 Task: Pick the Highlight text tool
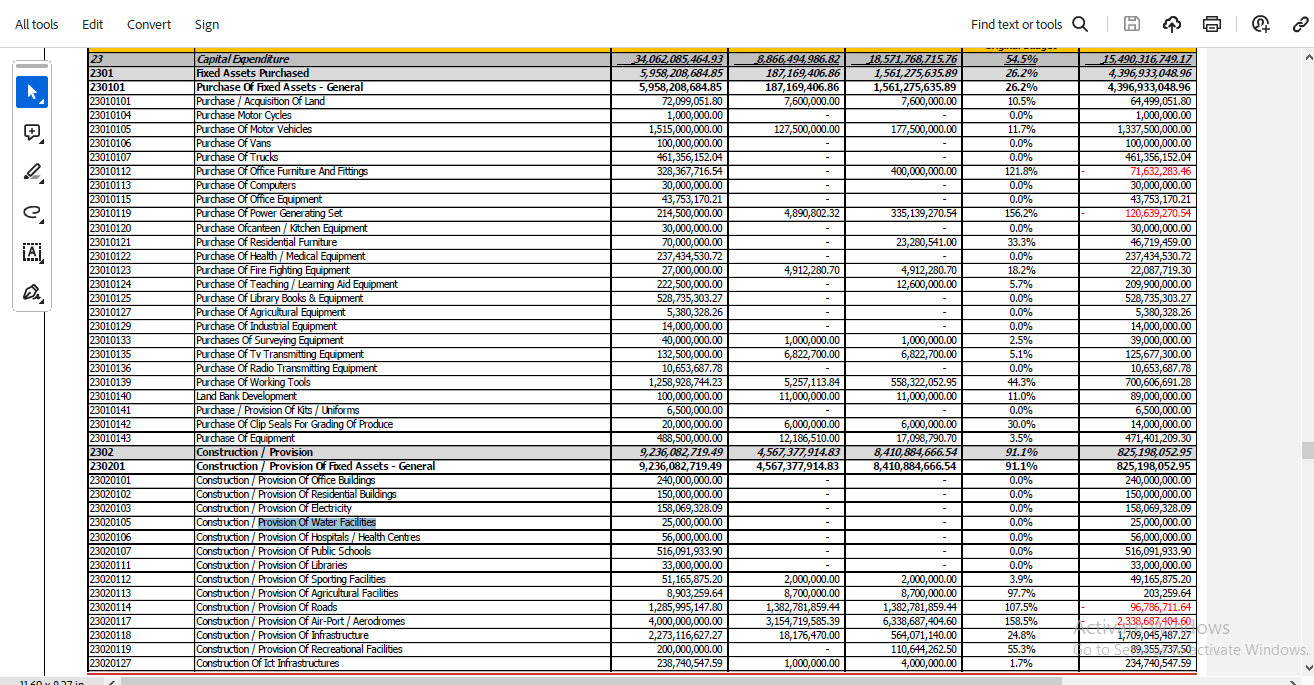(x=32, y=172)
